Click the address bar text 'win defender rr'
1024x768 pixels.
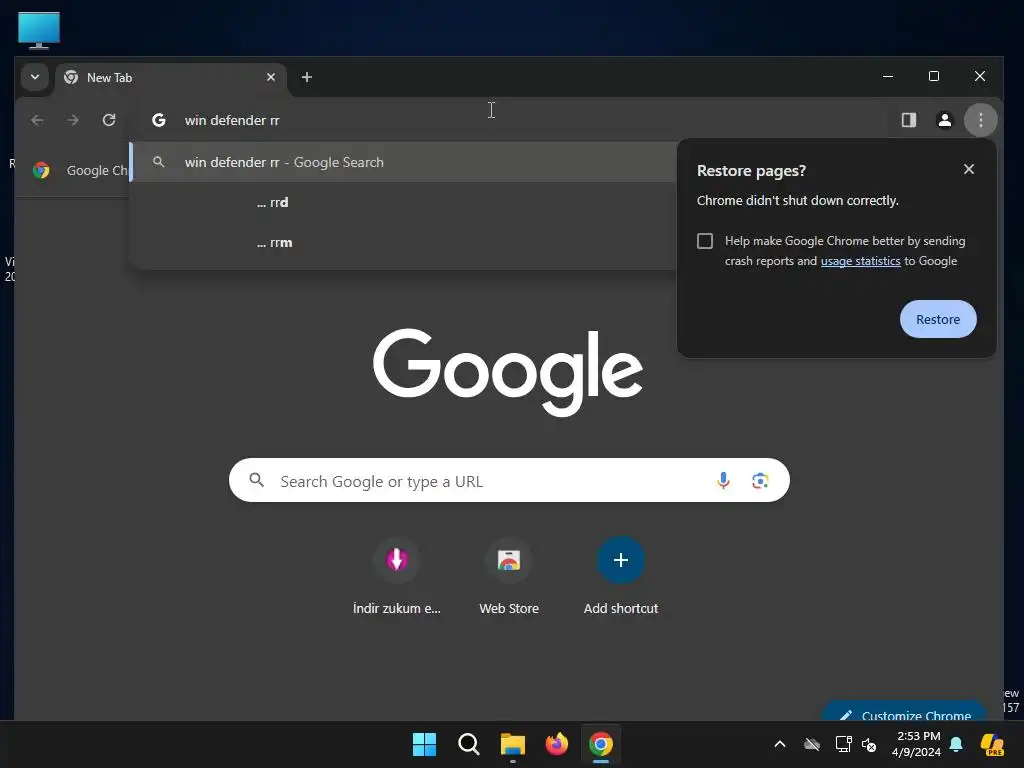pyautogui.click(x=232, y=120)
